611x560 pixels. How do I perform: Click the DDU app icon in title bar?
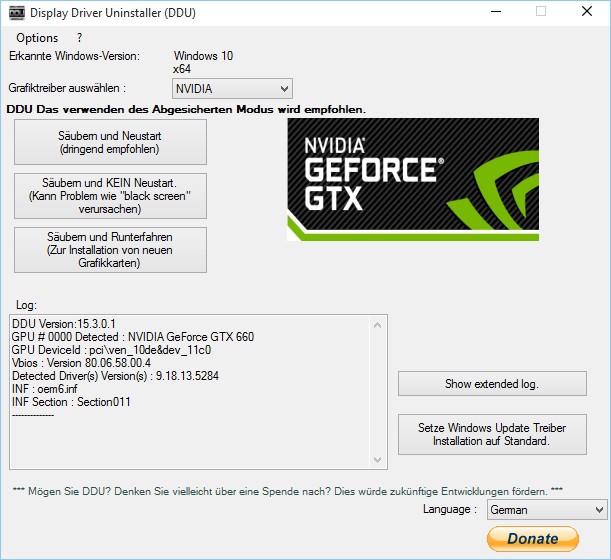click(x=14, y=12)
